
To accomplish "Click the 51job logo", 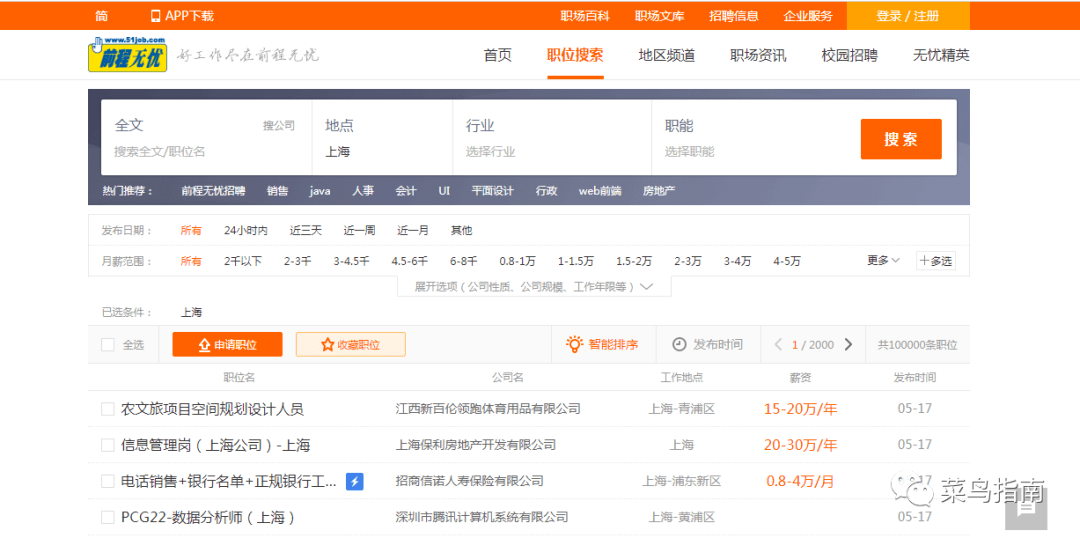I will [x=127, y=55].
